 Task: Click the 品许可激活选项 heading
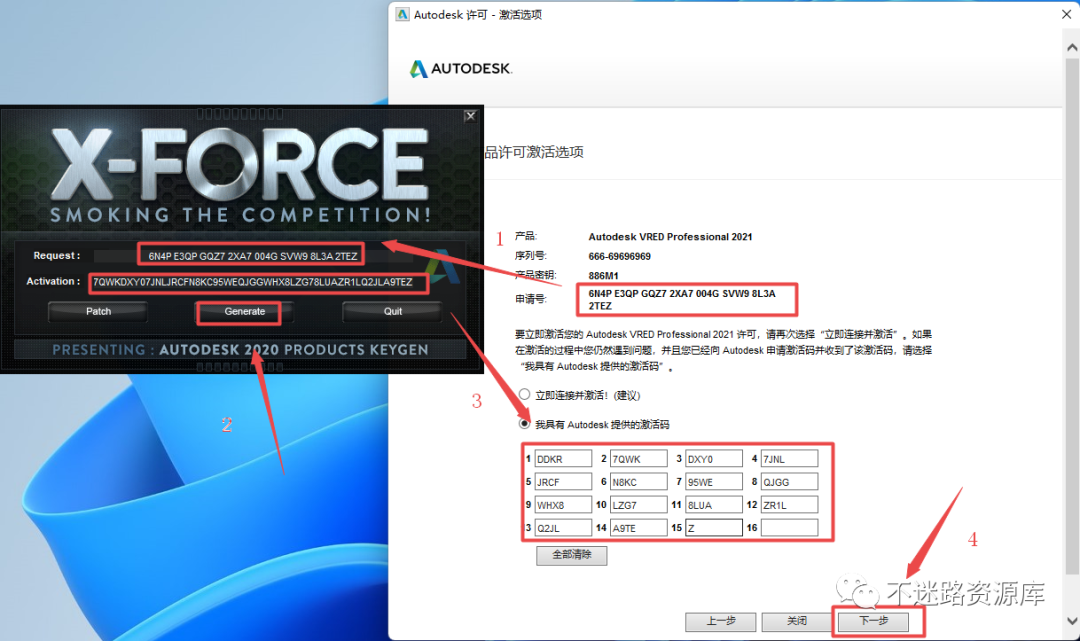(x=534, y=152)
